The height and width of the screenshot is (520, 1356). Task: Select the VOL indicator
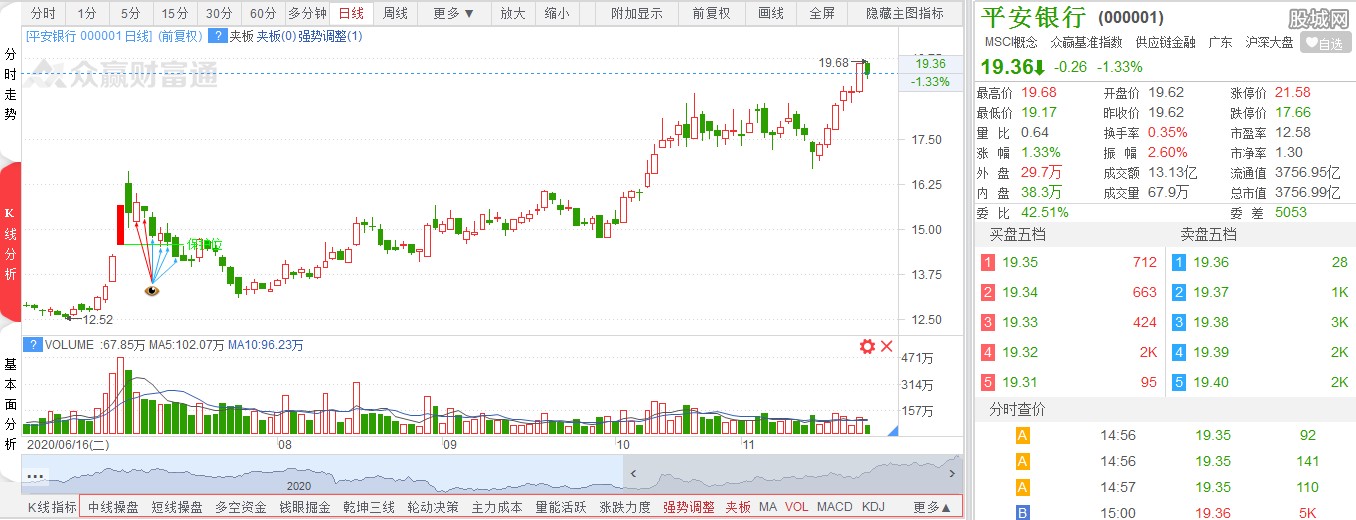[797, 507]
